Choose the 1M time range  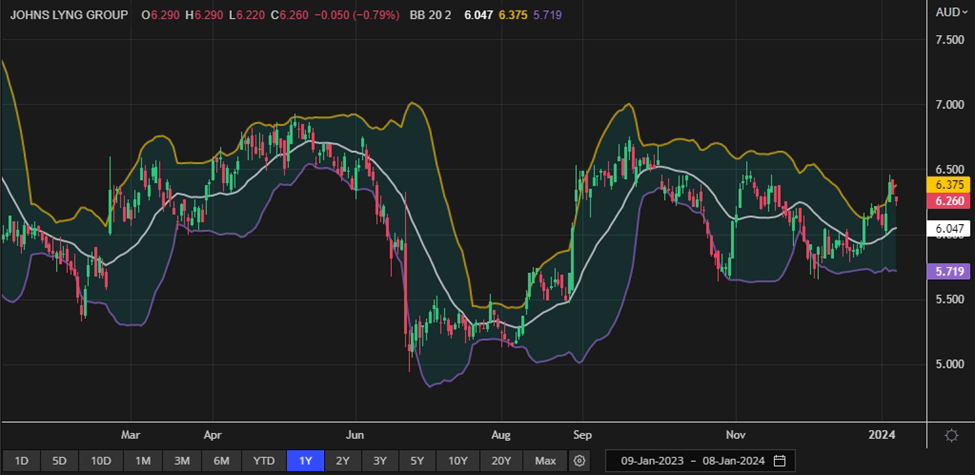pos(143,461)
